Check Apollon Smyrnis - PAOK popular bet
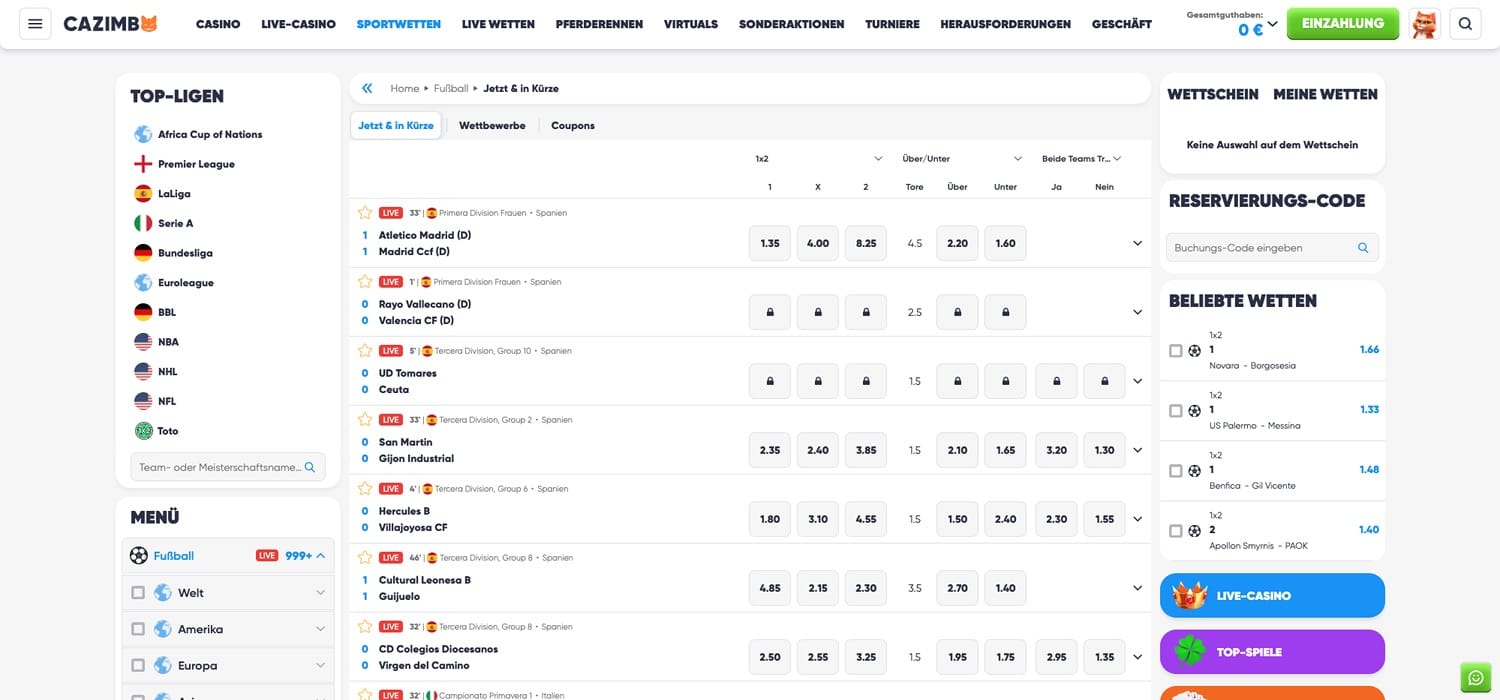 [1176, 531]
